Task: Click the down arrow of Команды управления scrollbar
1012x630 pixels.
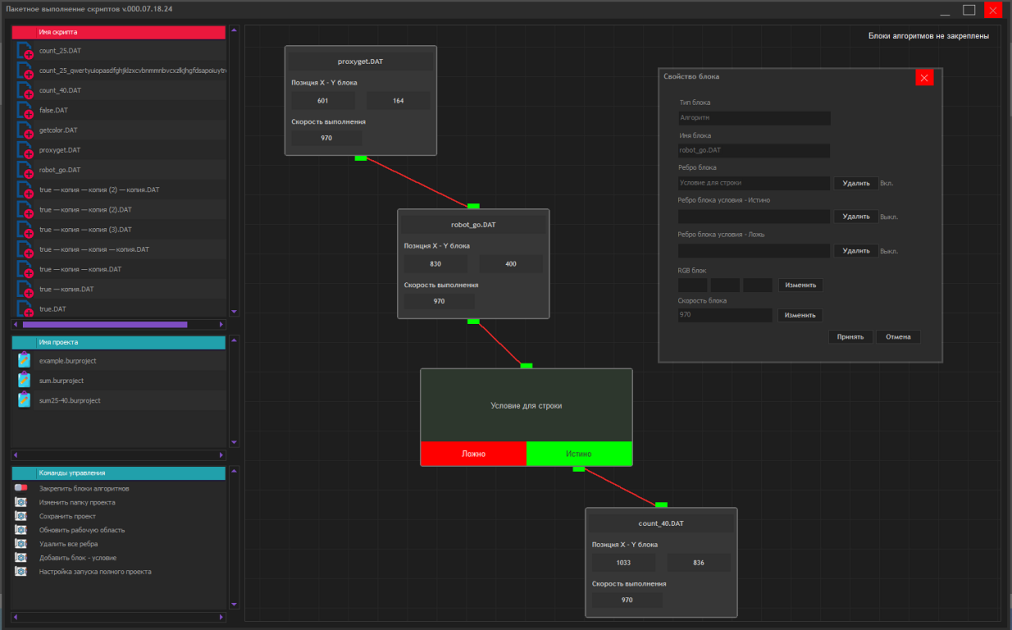Action: [x=234, y=604]
